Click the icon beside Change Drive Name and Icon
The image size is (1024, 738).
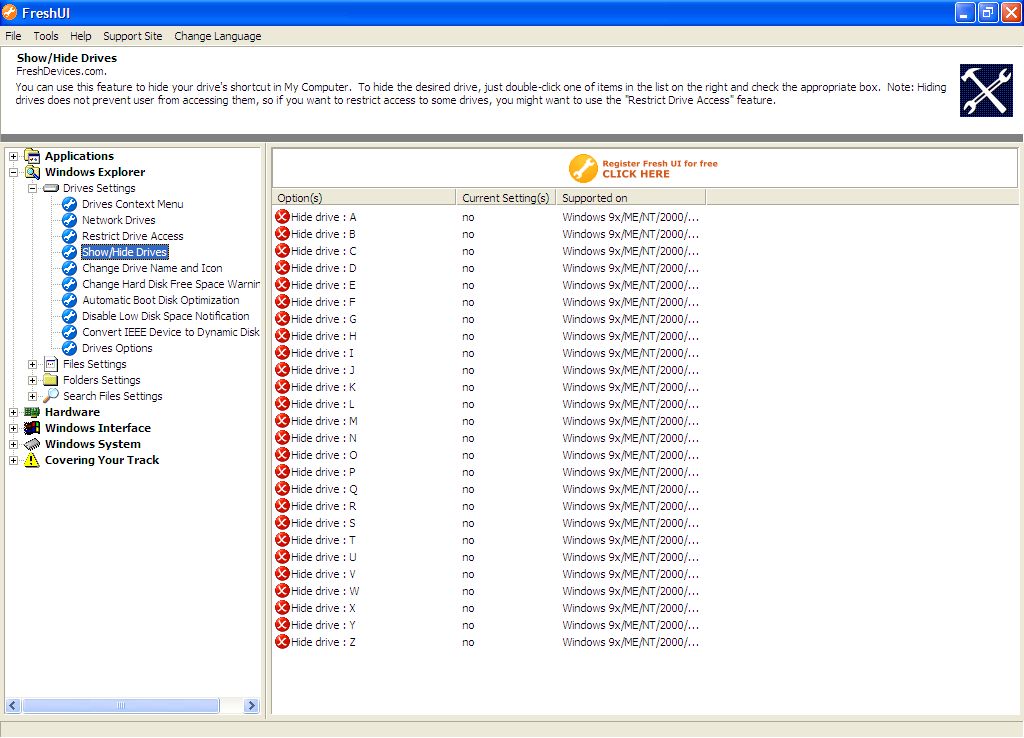69,268
